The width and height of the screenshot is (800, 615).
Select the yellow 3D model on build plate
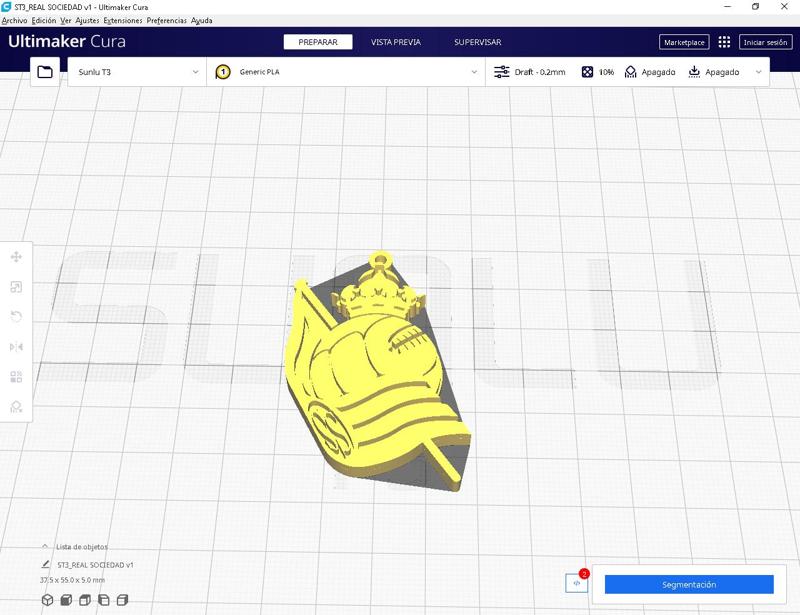[378, 373]
